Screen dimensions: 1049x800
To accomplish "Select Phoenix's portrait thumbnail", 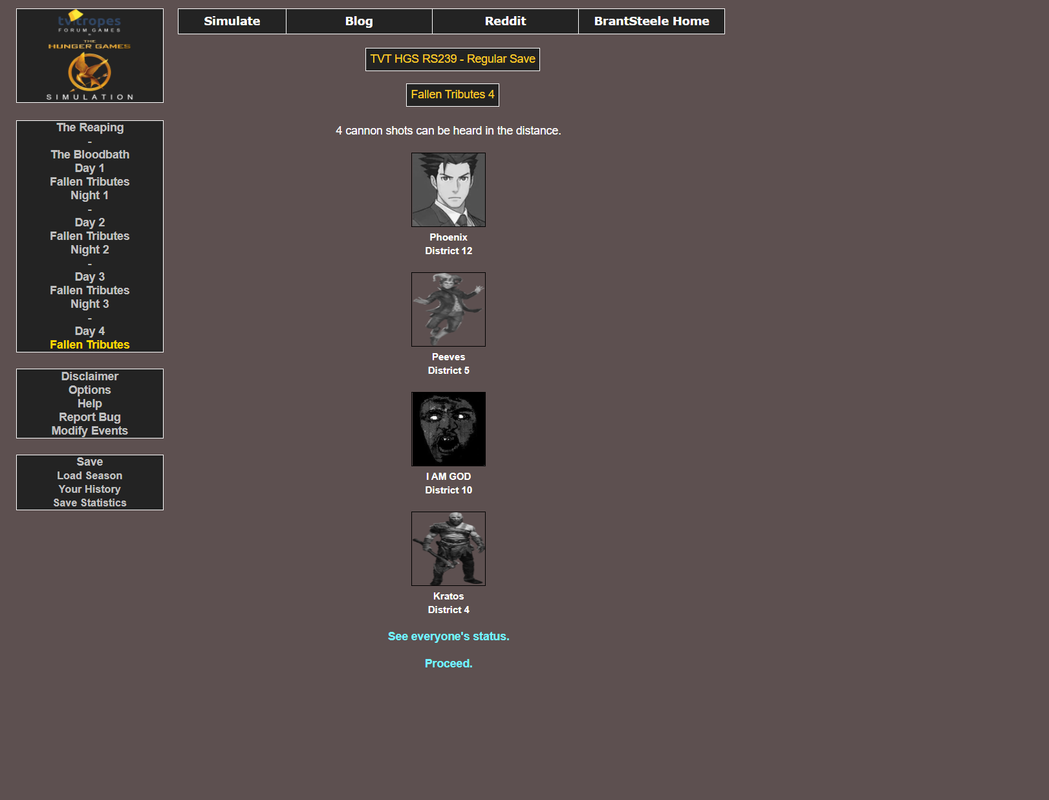I will [x=448, y=189].
